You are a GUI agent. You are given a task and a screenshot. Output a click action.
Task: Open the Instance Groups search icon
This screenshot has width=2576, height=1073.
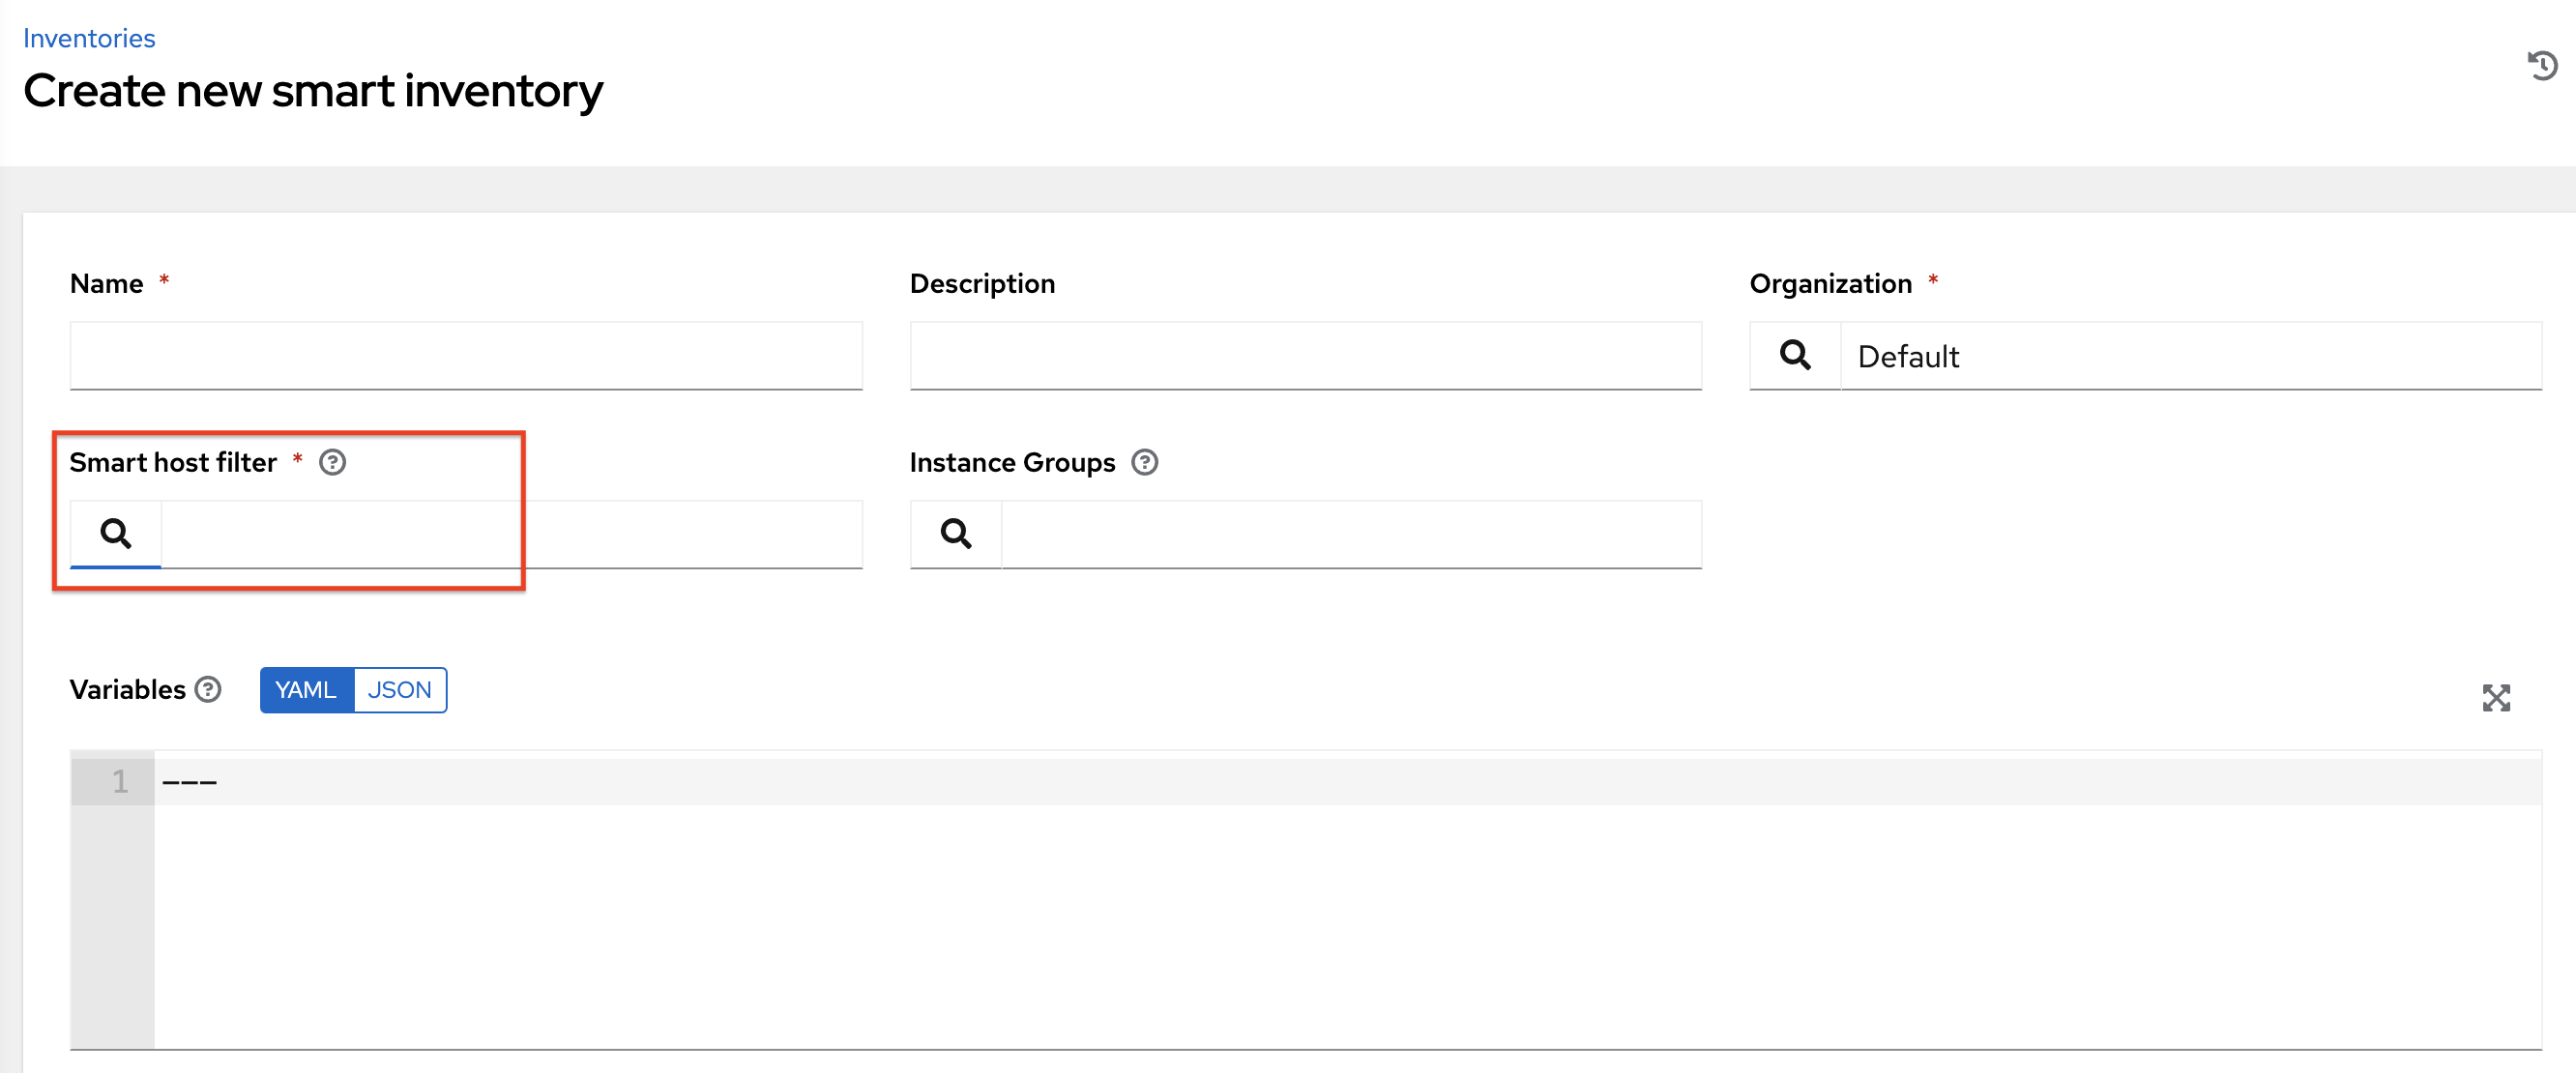point(955,533)
